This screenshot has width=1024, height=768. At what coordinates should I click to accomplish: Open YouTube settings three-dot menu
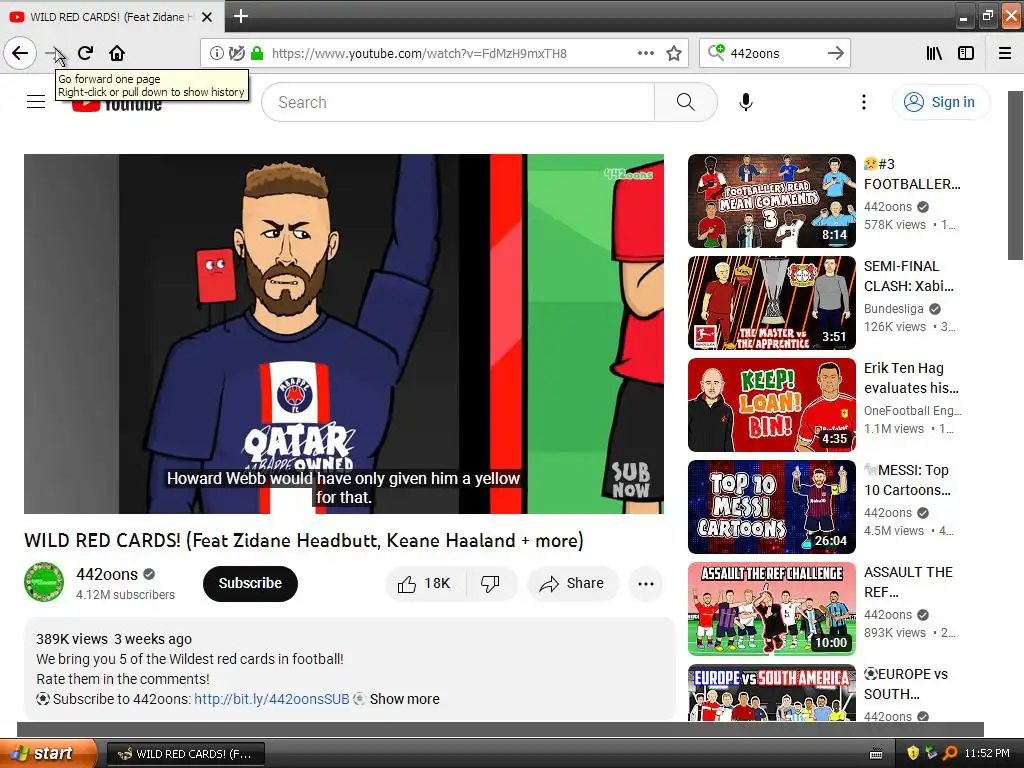tap(863, 102)
